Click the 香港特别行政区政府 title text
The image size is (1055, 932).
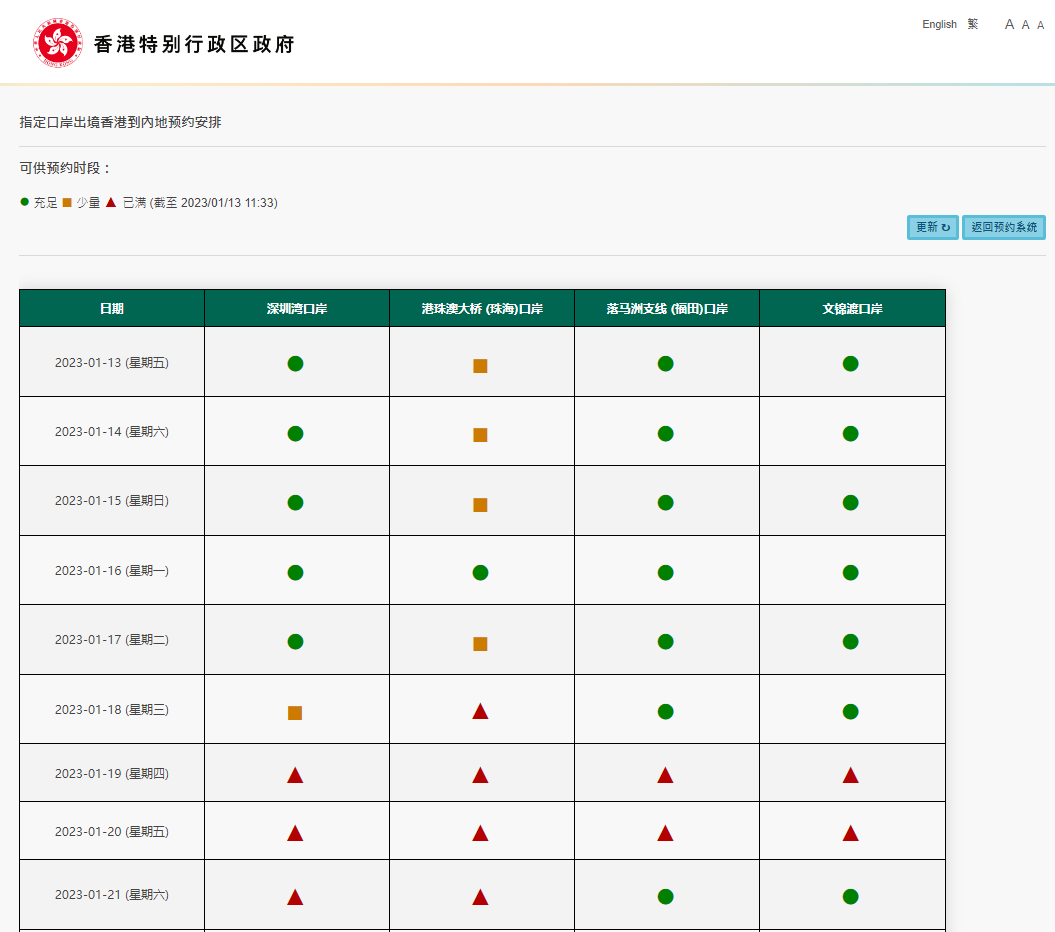(194, 44)
